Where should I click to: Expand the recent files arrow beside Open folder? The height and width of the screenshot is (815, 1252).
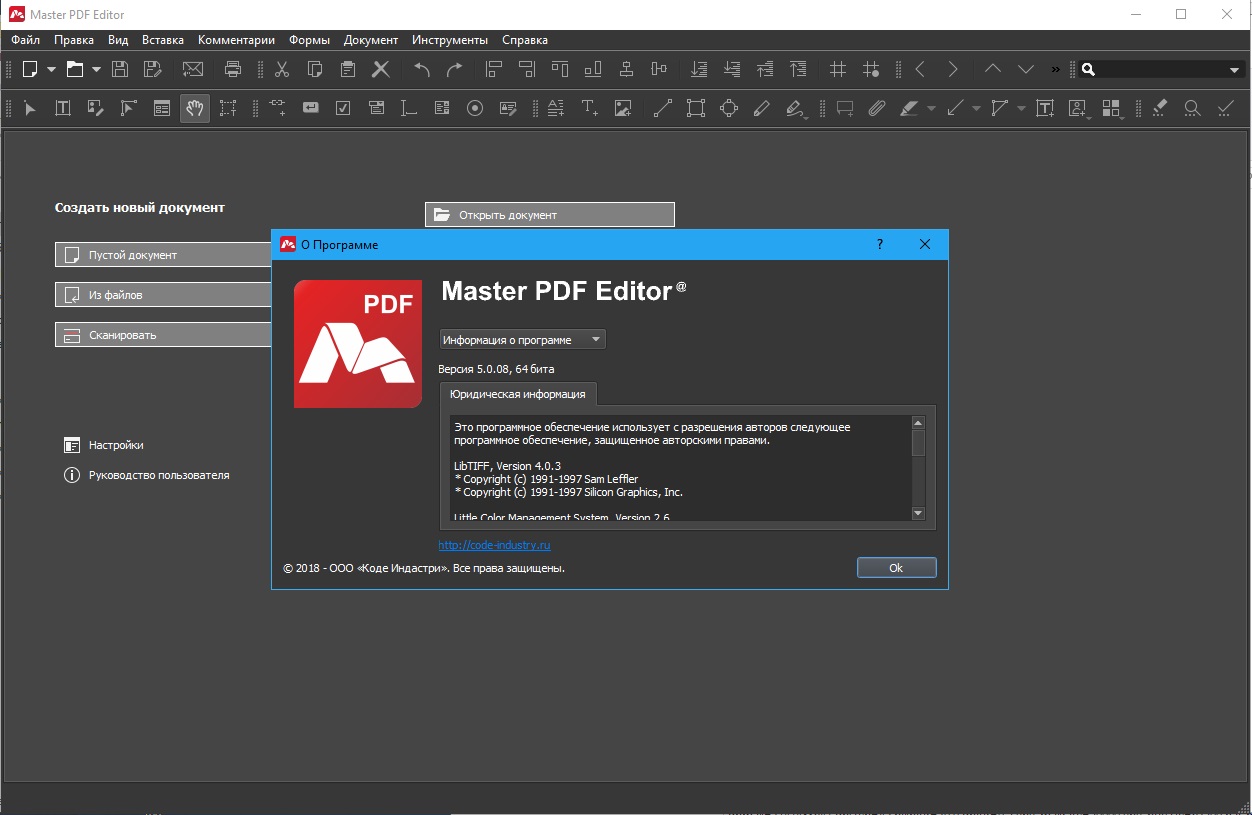[x=97, y=70]
